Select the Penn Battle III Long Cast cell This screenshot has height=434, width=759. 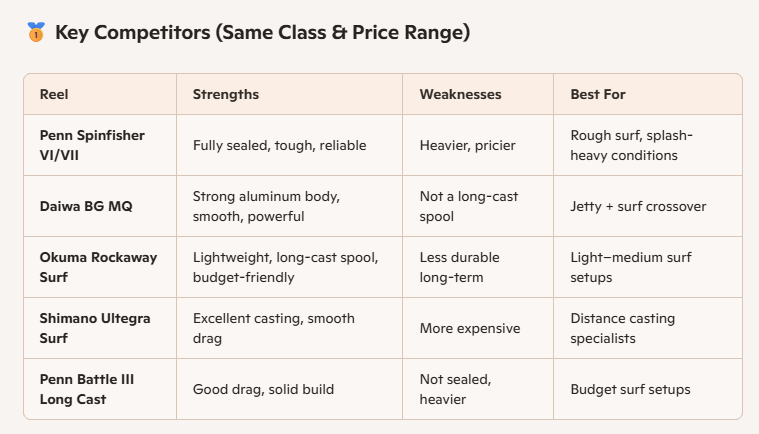coord(87,389)
